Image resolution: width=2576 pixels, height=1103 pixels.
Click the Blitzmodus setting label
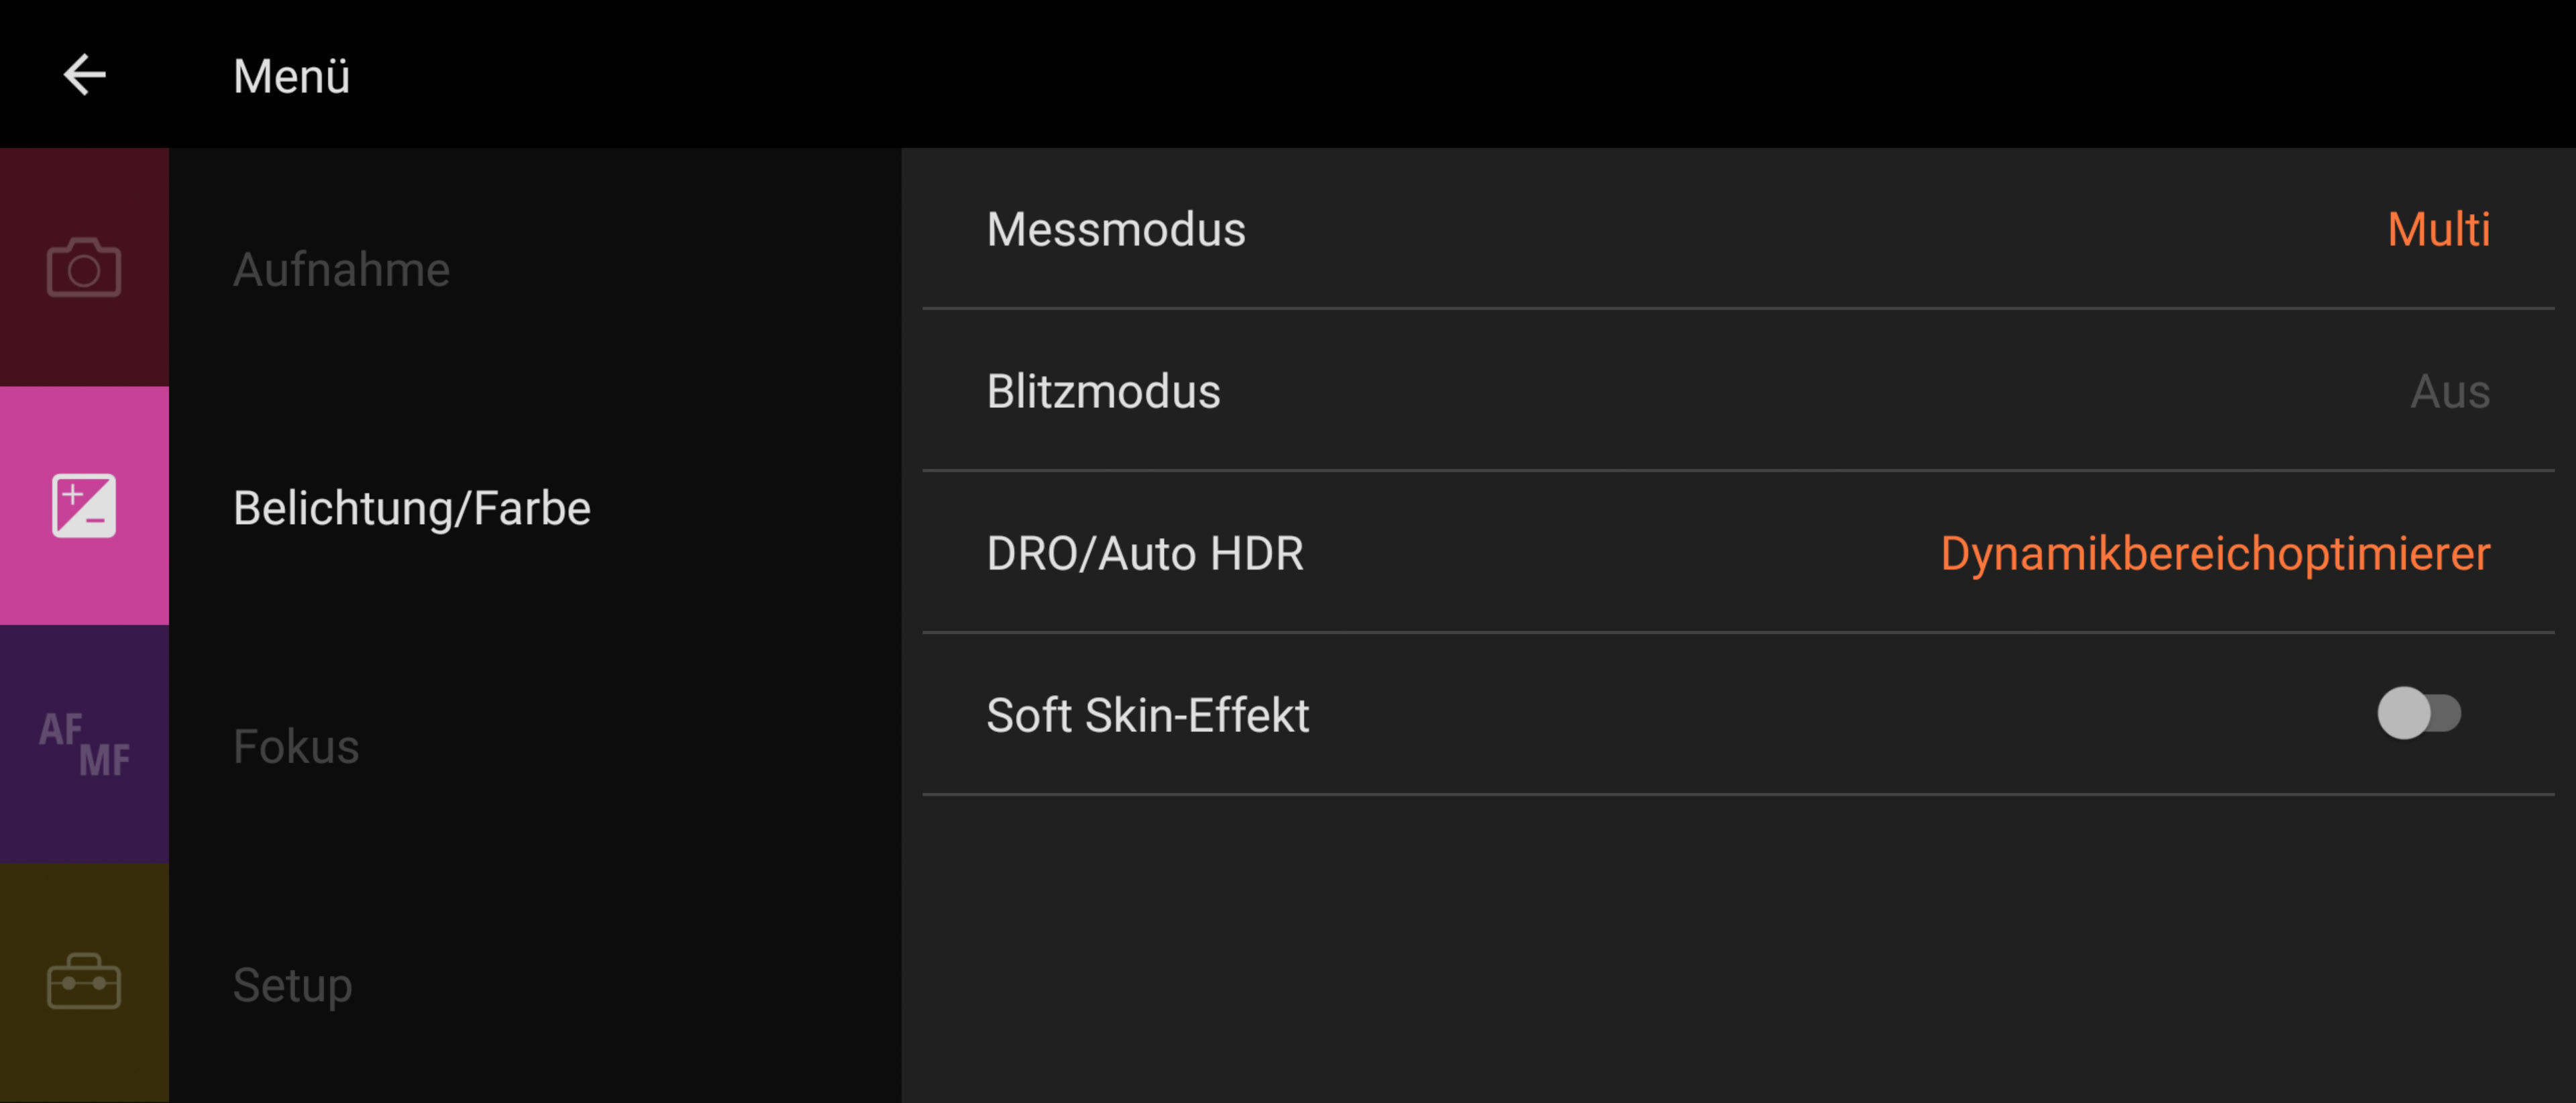1103,392
